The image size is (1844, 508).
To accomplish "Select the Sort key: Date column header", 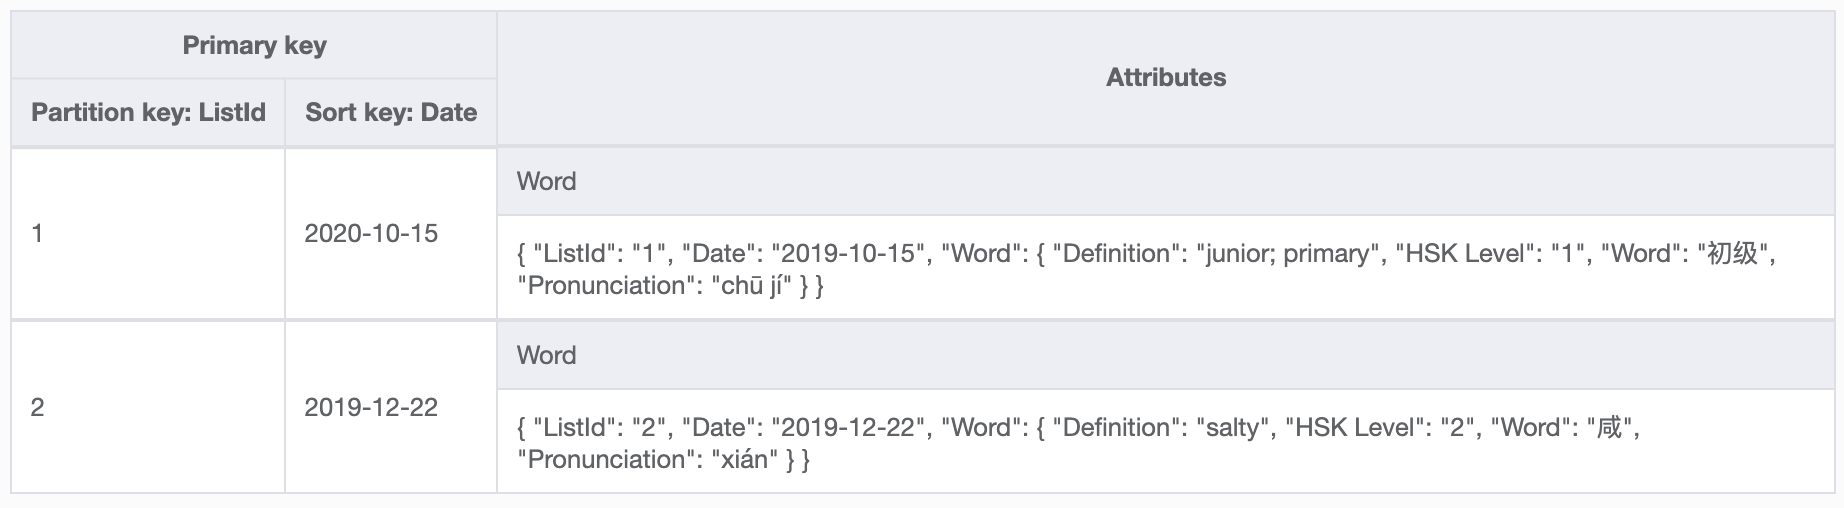I will (390, 113).
